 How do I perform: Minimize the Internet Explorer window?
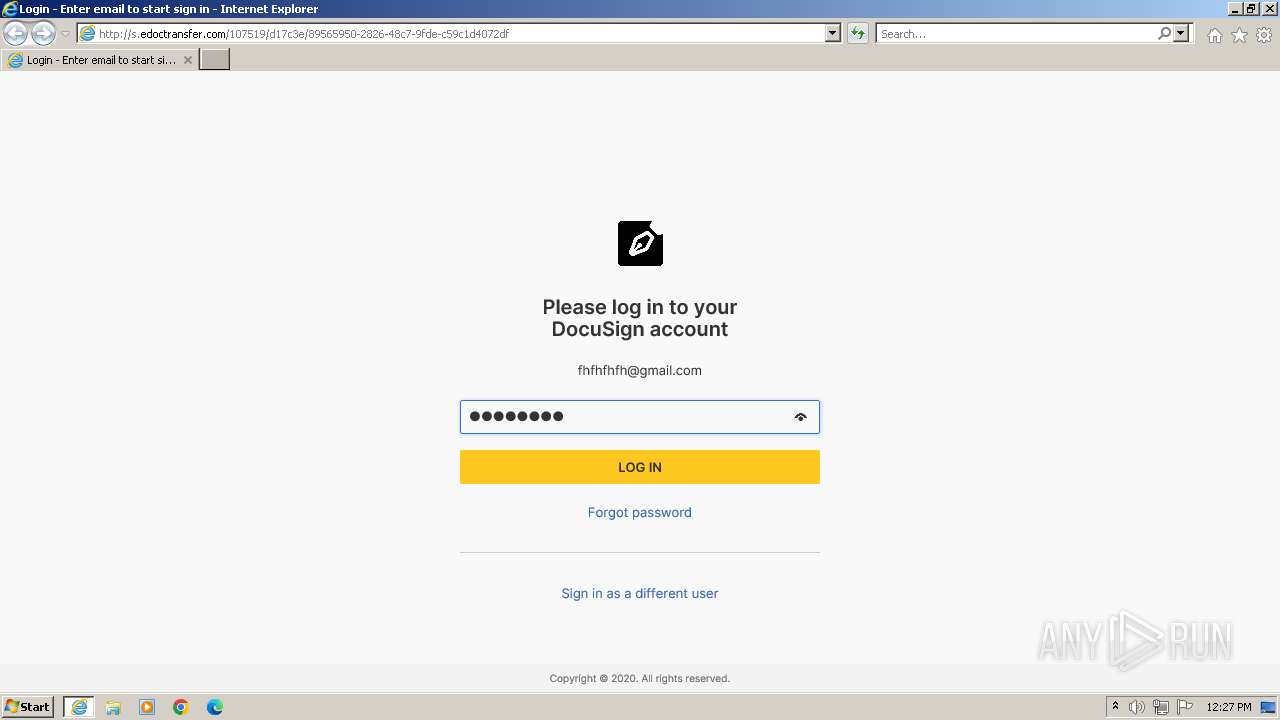(x=1234, y=9)
